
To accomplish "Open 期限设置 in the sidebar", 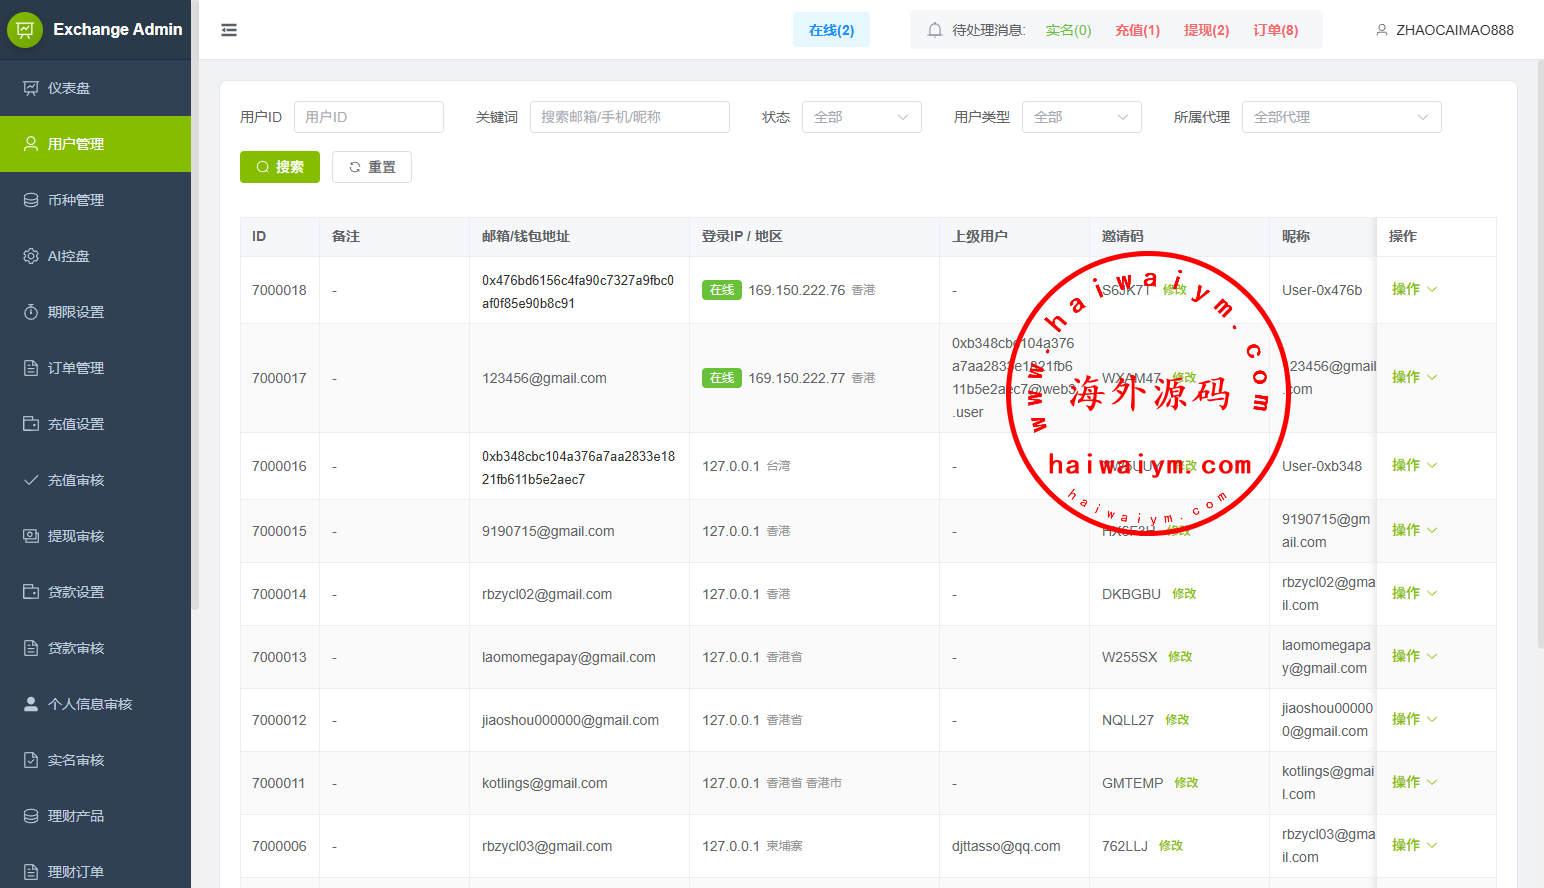I will 76,312.
